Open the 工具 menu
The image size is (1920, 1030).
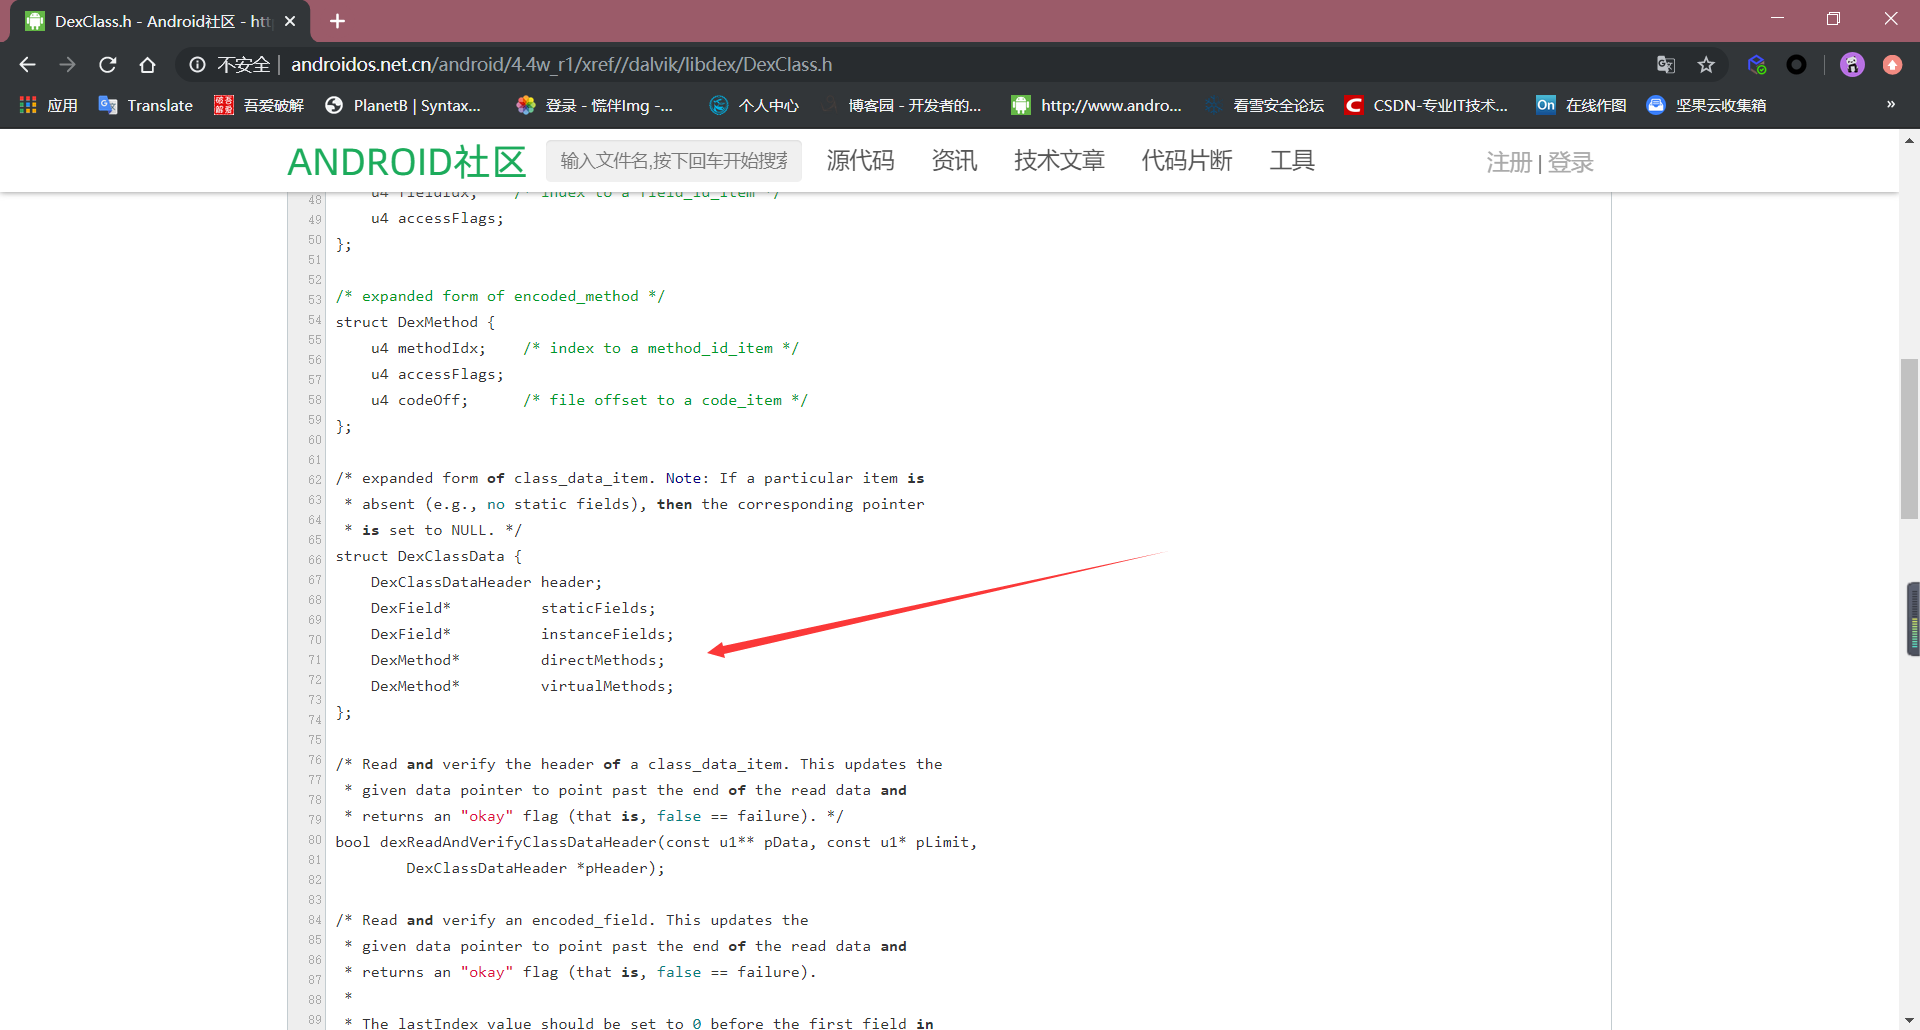(x=1292, y=161)
